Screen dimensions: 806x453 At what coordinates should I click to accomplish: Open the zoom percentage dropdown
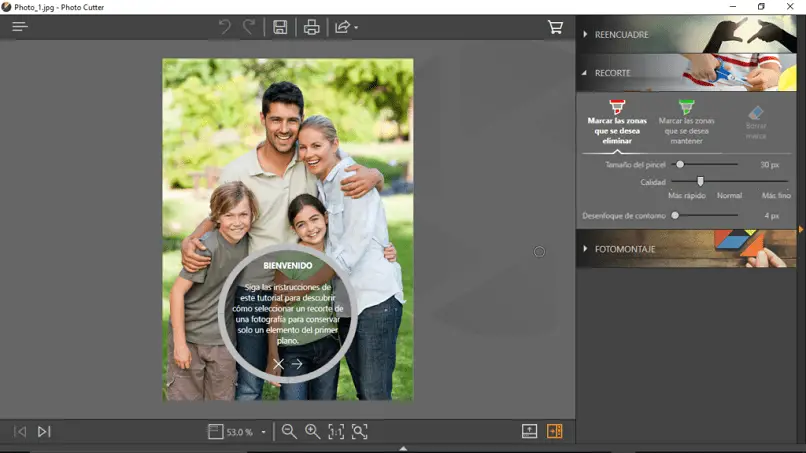[264, 432]
